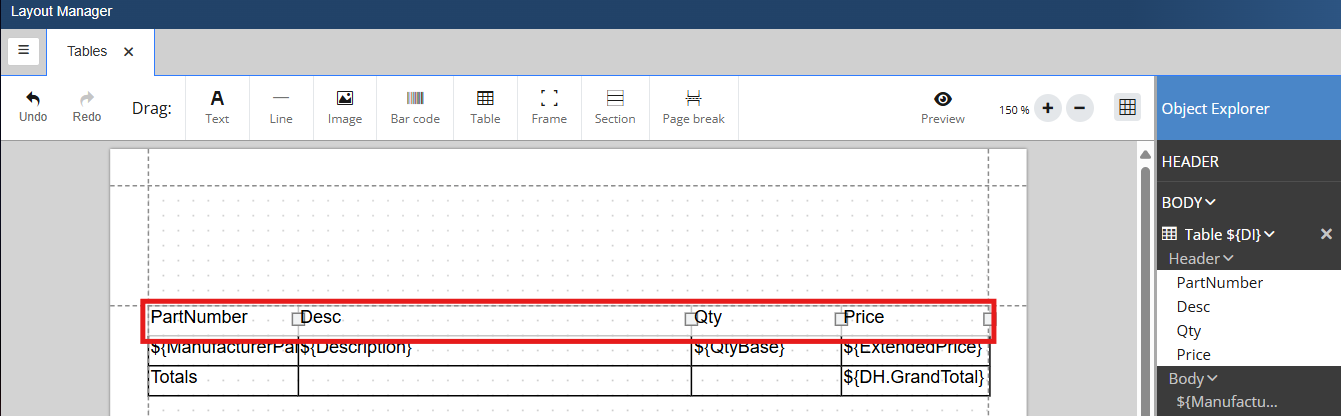1341x416 pixels.
Task: Click the Undo arrow icon
Action: point(33,99)
